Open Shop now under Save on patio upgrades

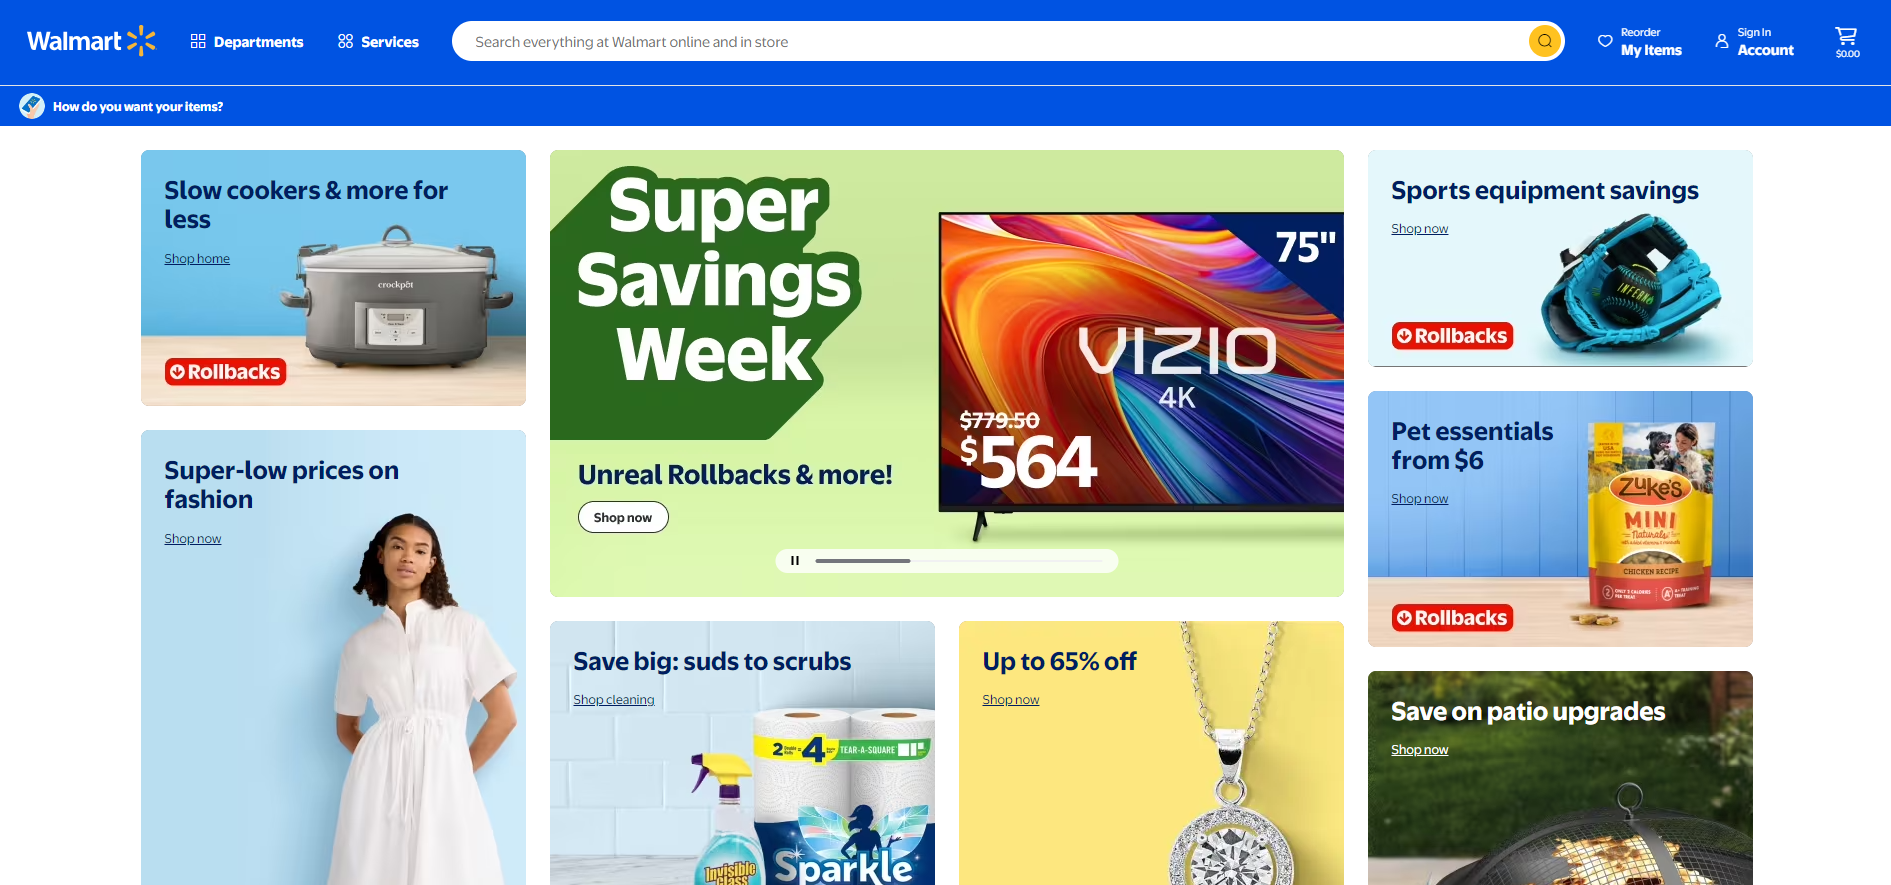pyautogui.click(x=1420, y=750)
